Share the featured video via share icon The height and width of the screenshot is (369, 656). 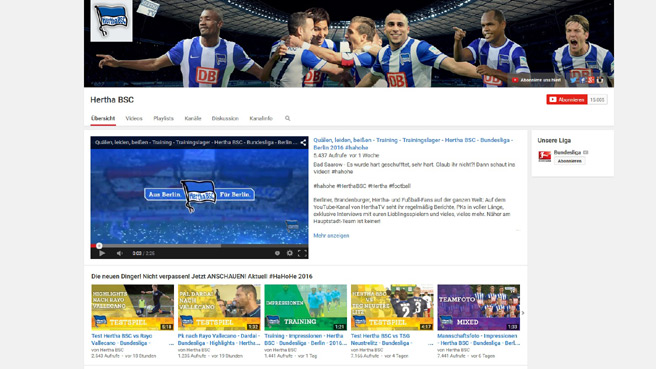(303, 143)
